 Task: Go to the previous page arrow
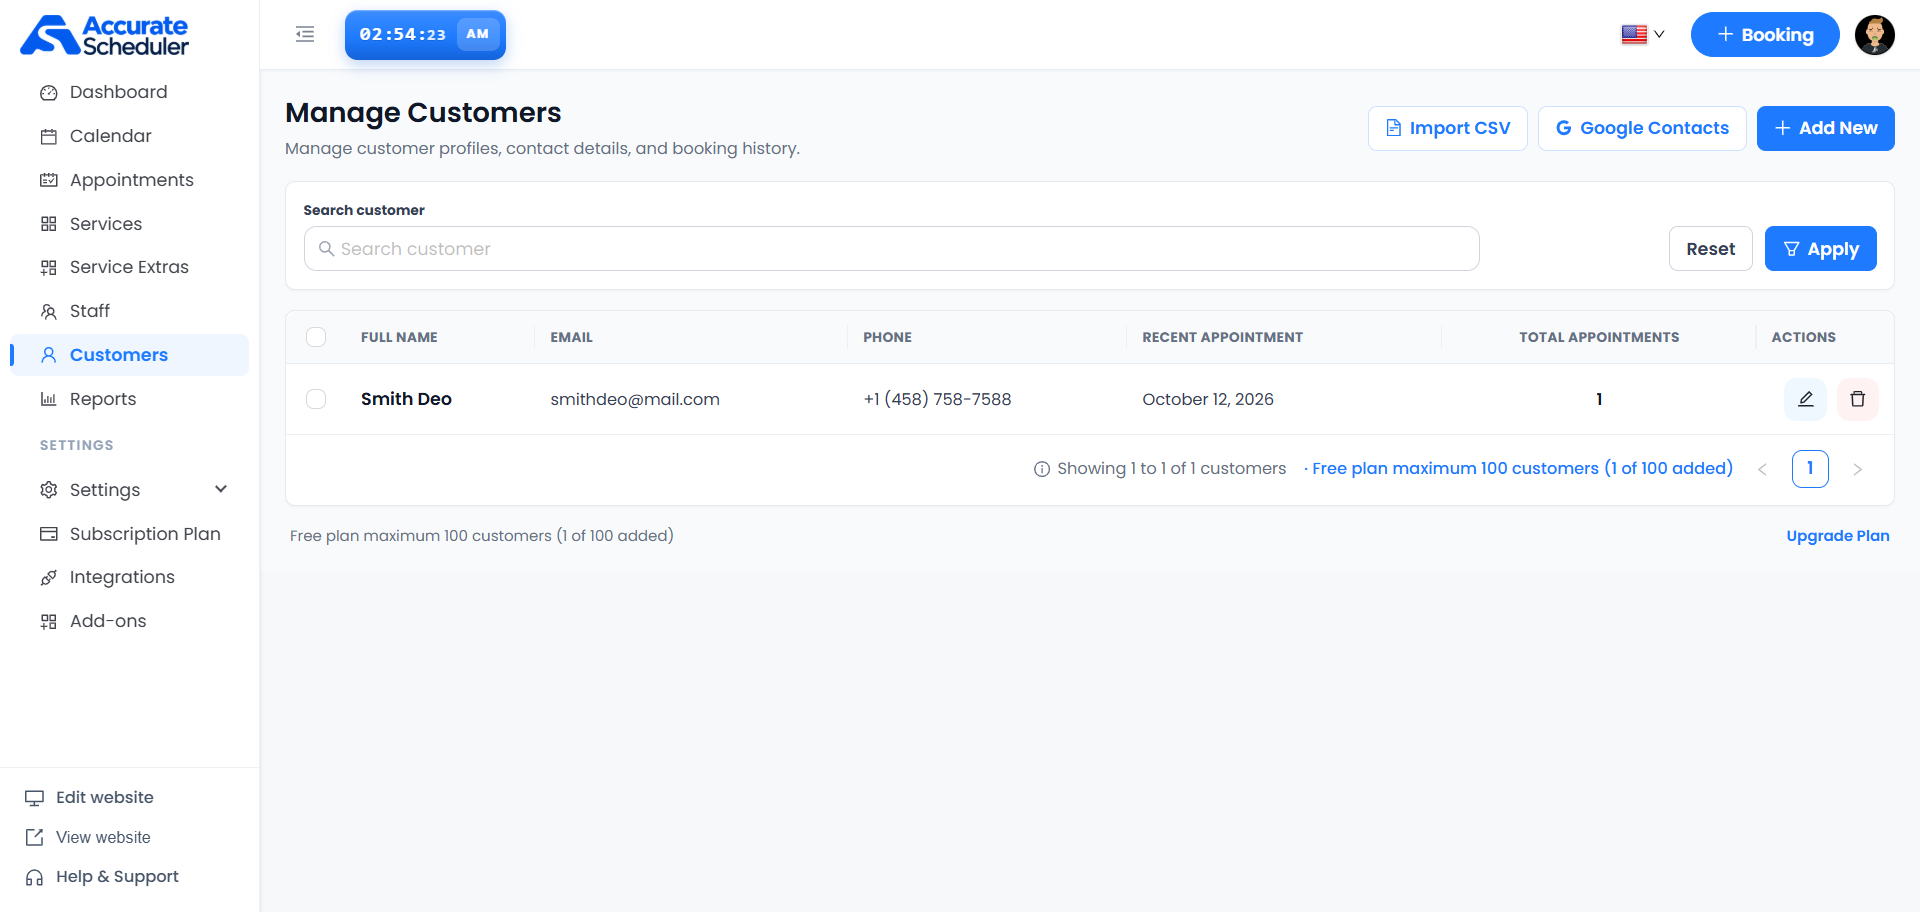click(x=1762, y=469)
